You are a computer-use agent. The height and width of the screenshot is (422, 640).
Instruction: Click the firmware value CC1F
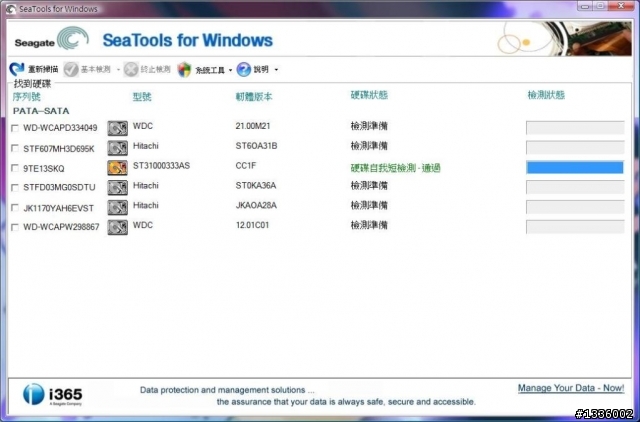pos(246,166)
